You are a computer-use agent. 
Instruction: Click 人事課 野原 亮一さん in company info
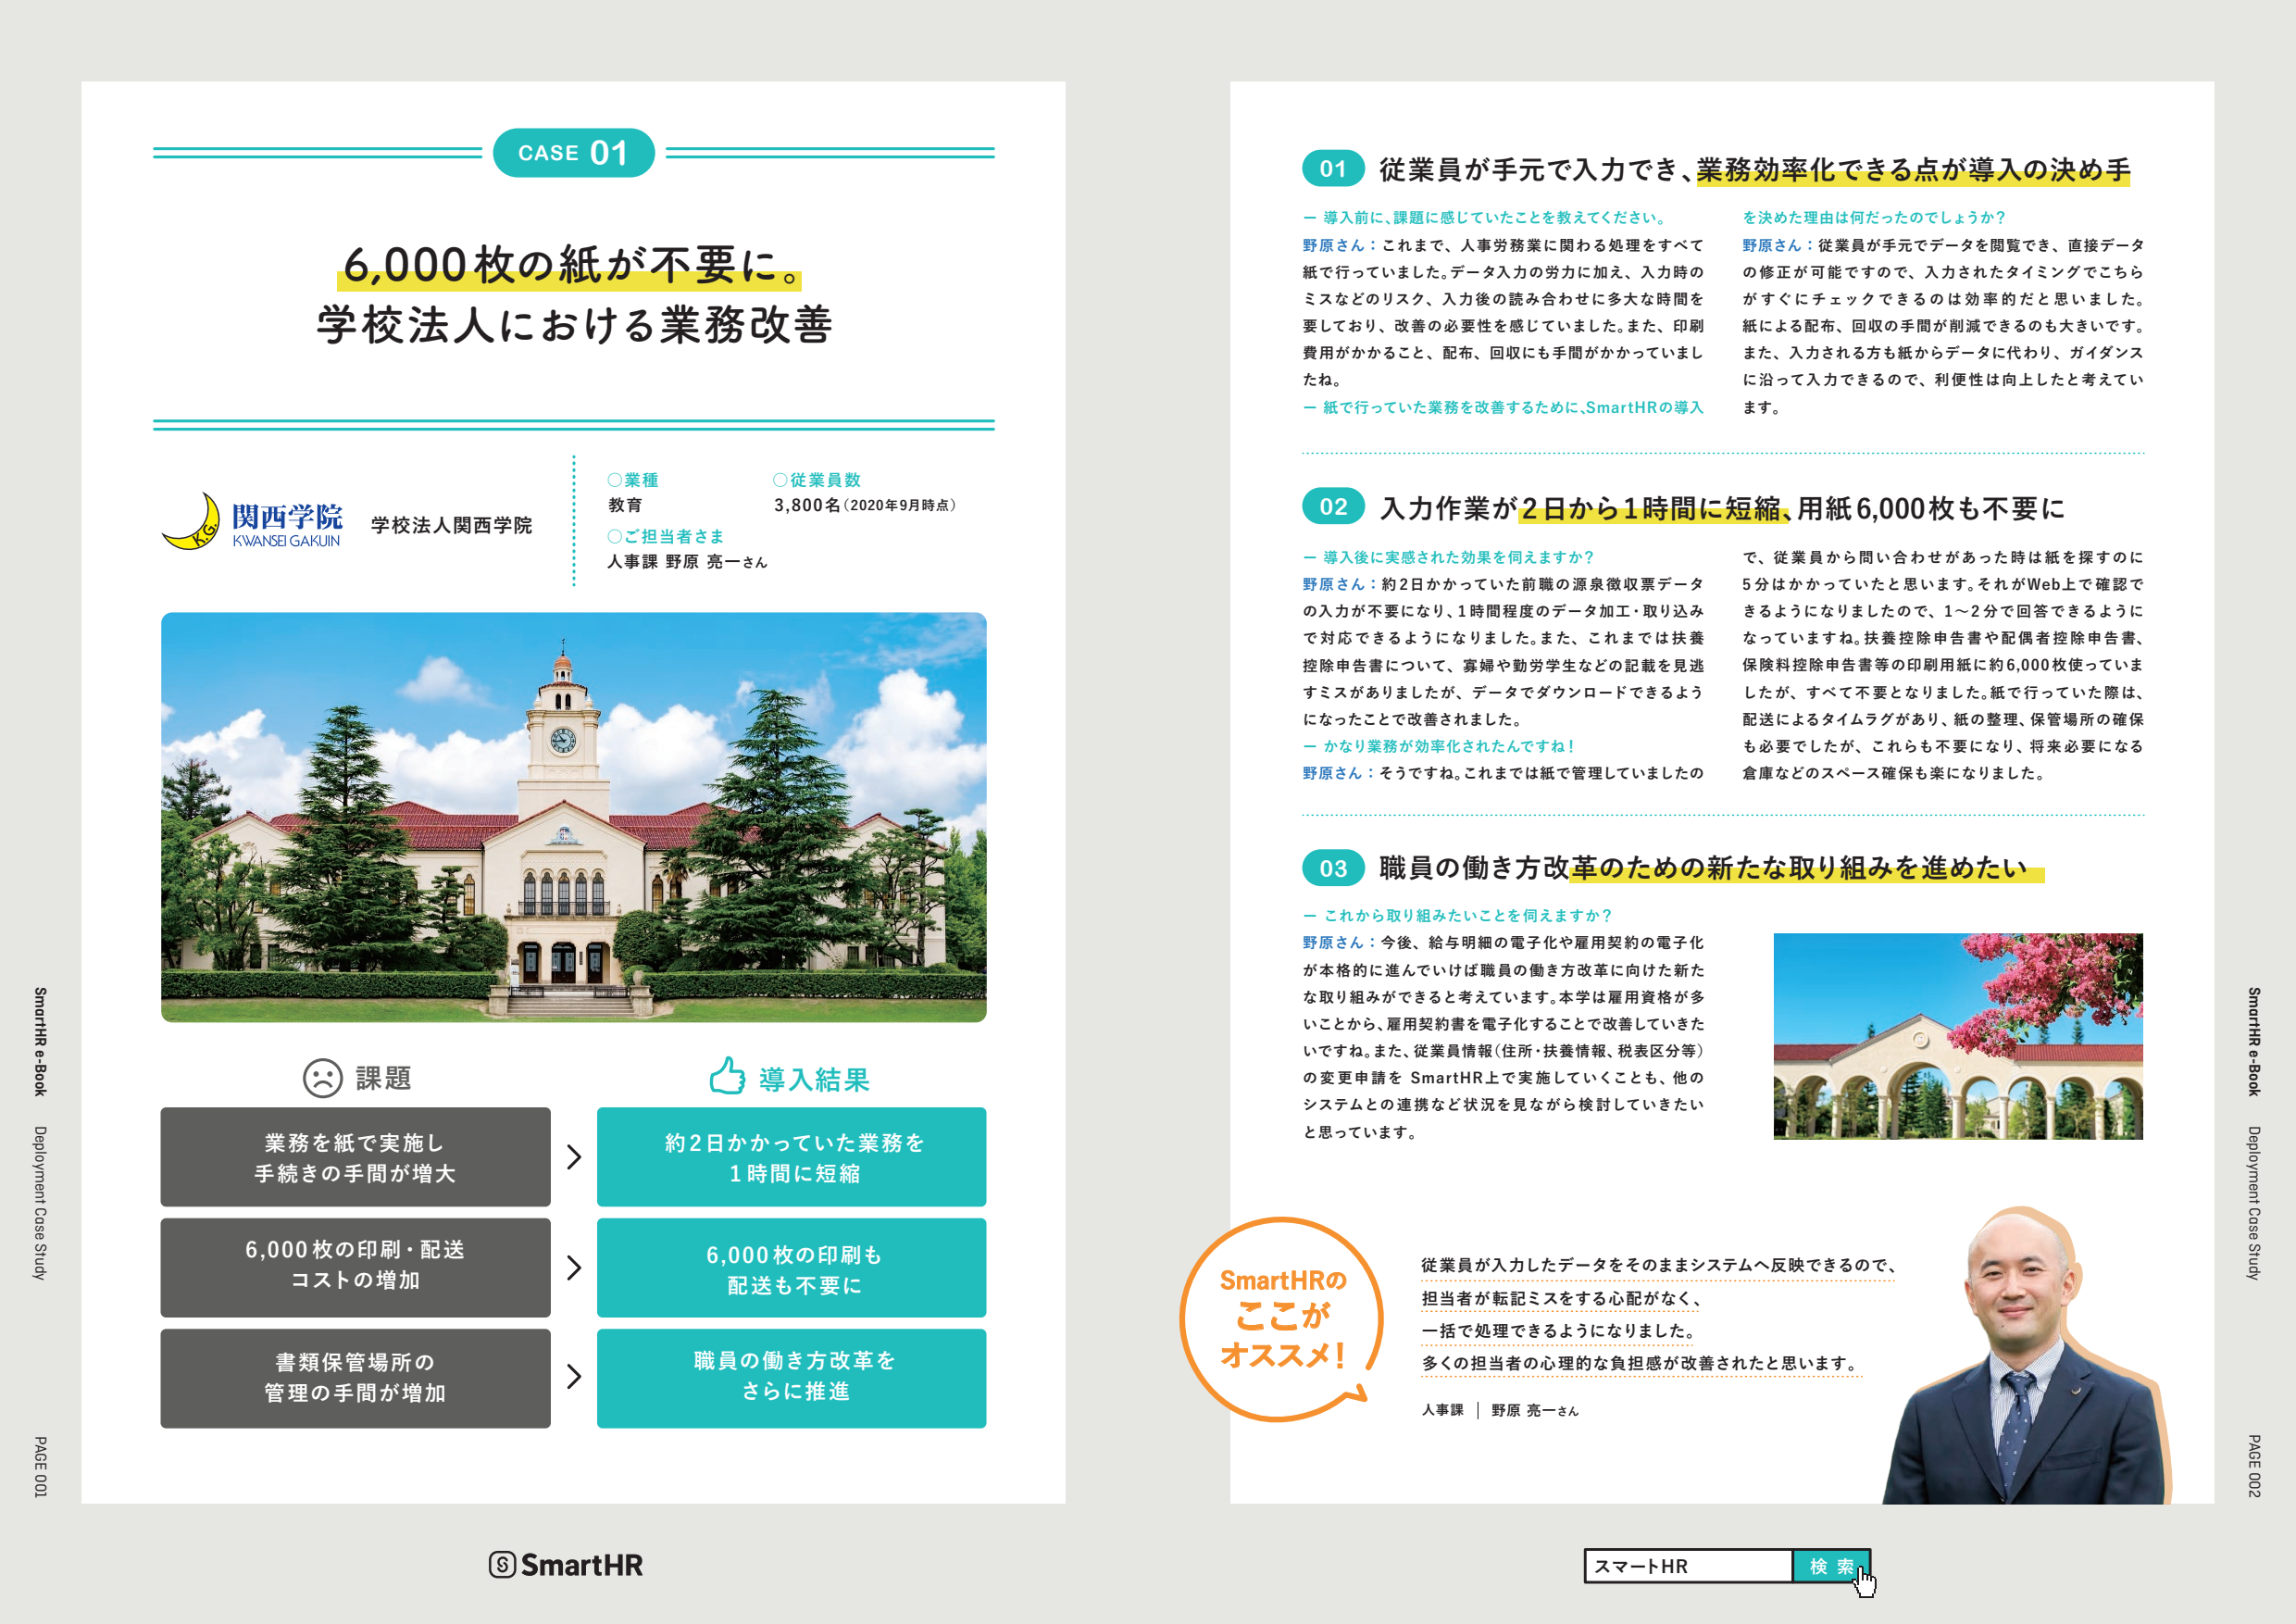point(687,562)
